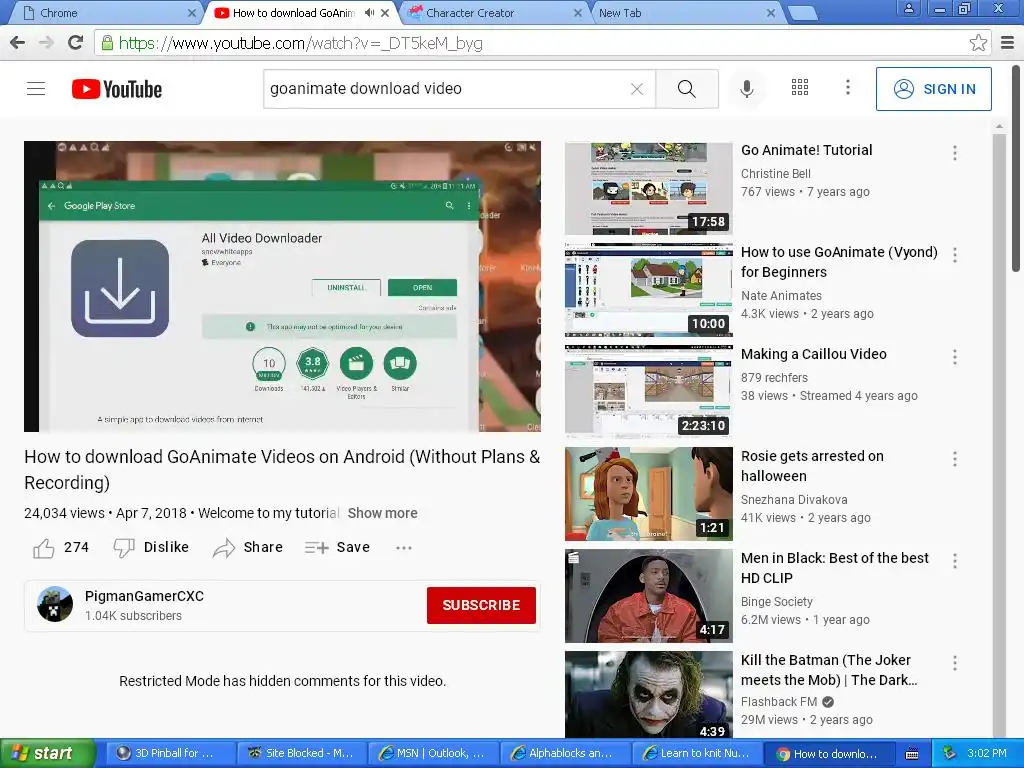Viewport: 1024px width, 768px height.
Task: Open How to use GoAnimate thumbnail
Action: click(x=648, y=290)
